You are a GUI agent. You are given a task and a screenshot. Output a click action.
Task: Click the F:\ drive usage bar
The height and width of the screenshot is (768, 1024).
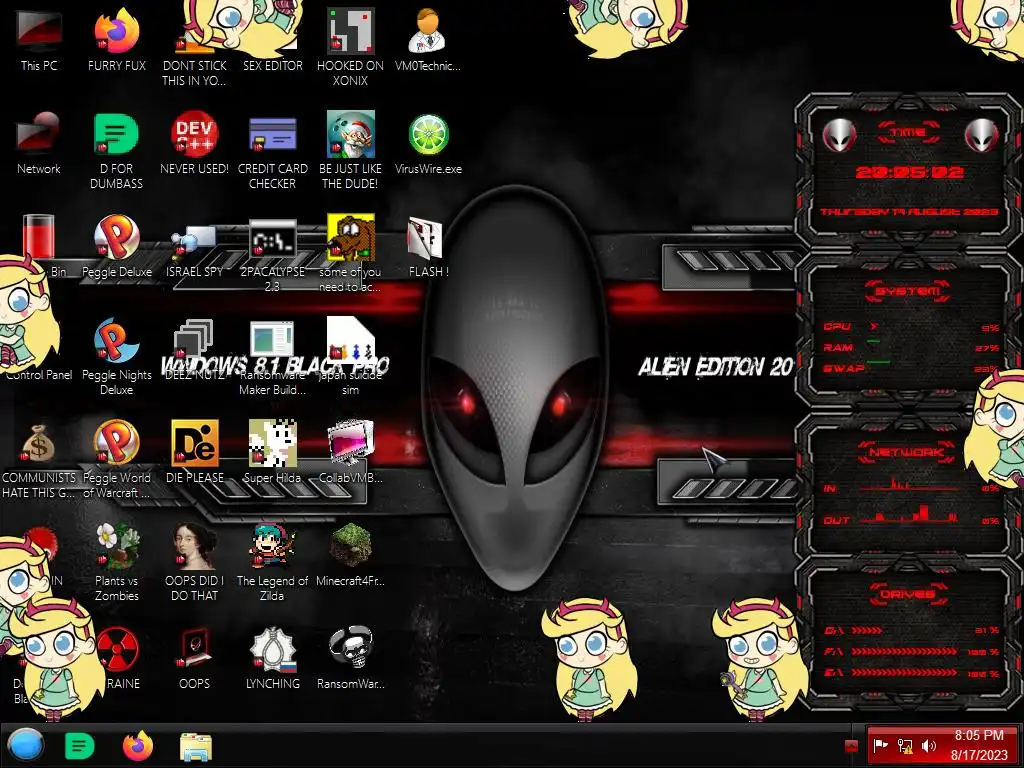[x=904, y=651]
